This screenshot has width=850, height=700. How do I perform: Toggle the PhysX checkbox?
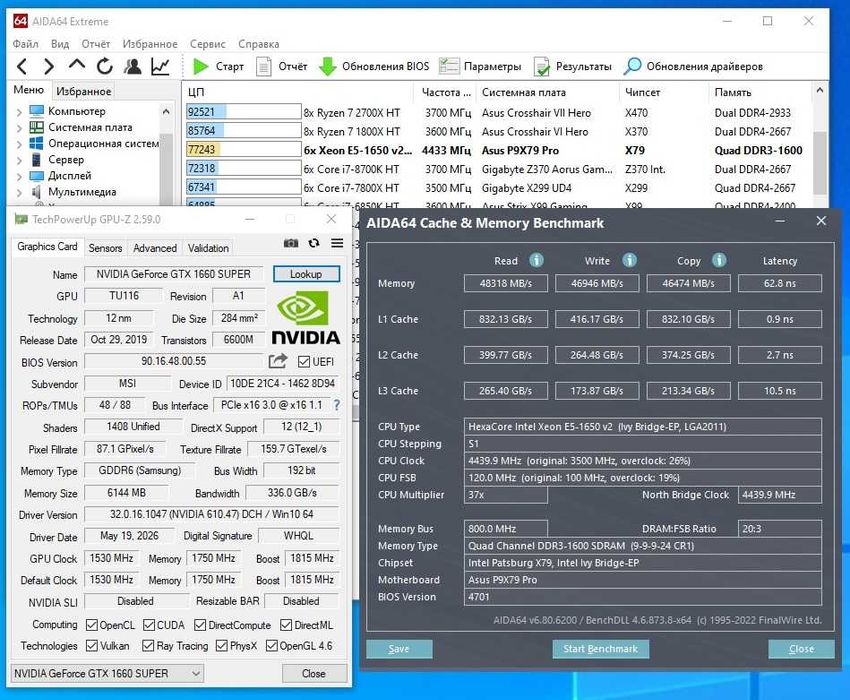point(221,646)
